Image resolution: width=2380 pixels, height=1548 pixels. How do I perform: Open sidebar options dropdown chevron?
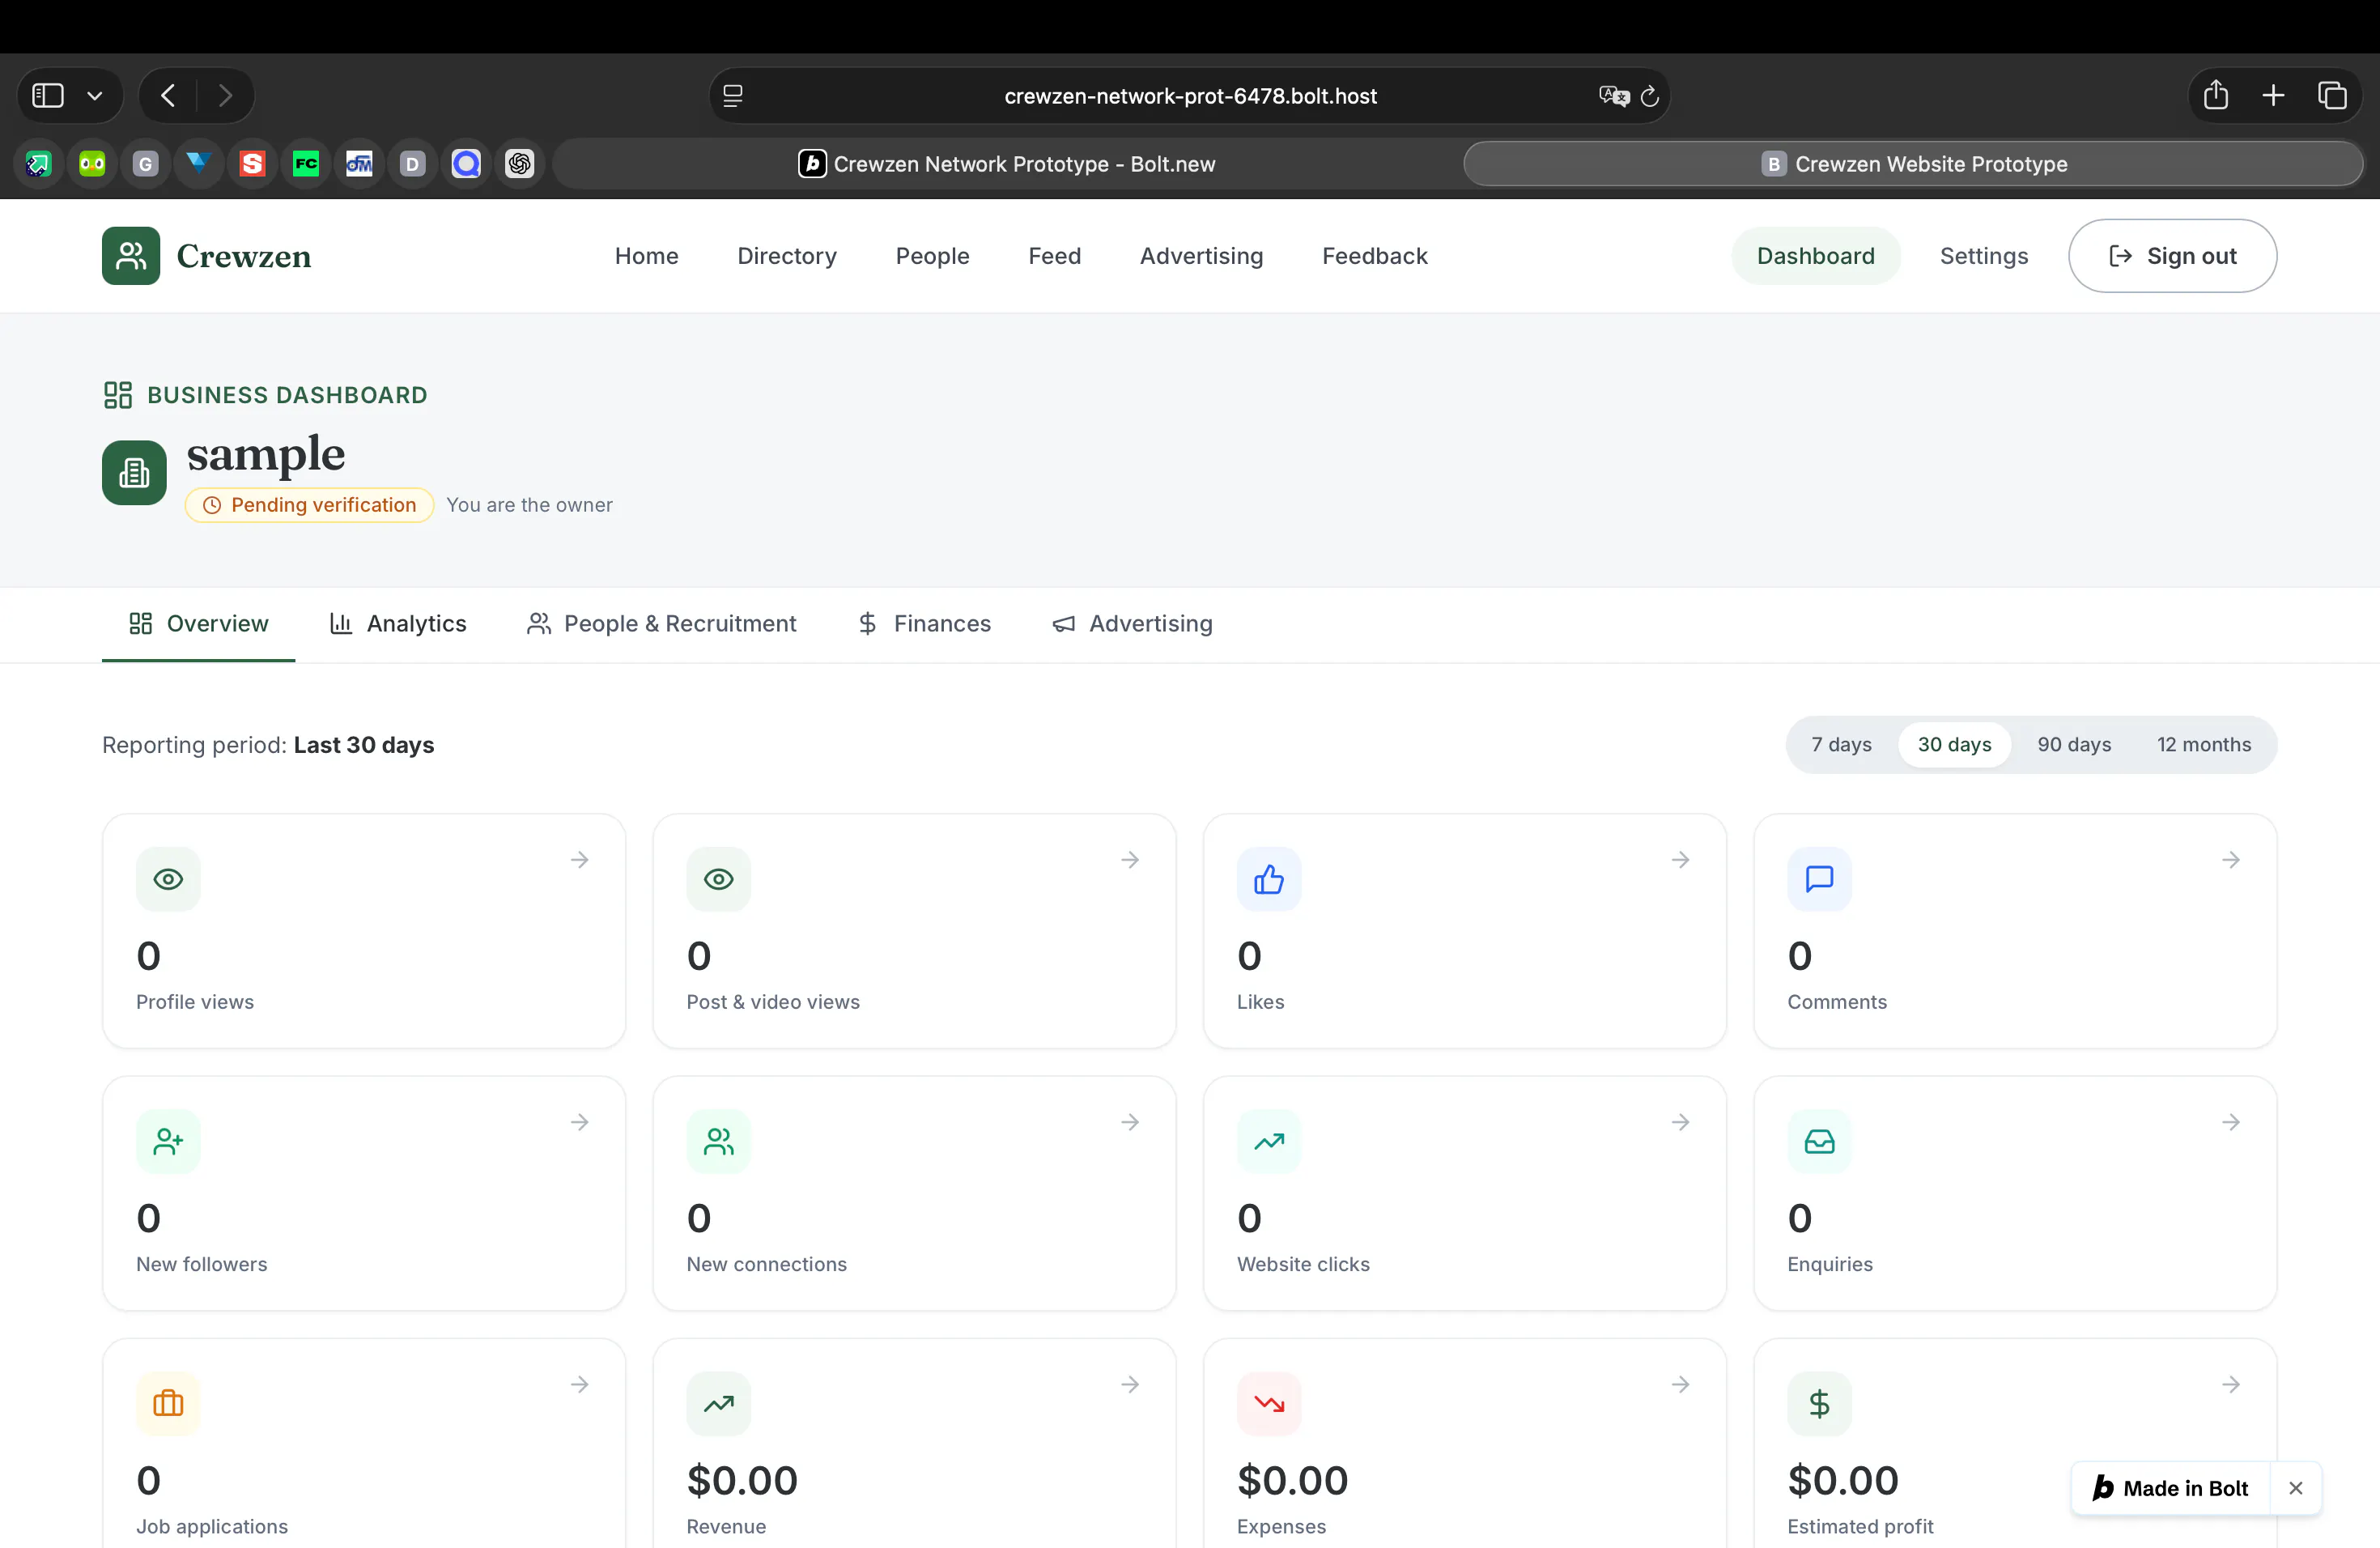coord(95,95)
